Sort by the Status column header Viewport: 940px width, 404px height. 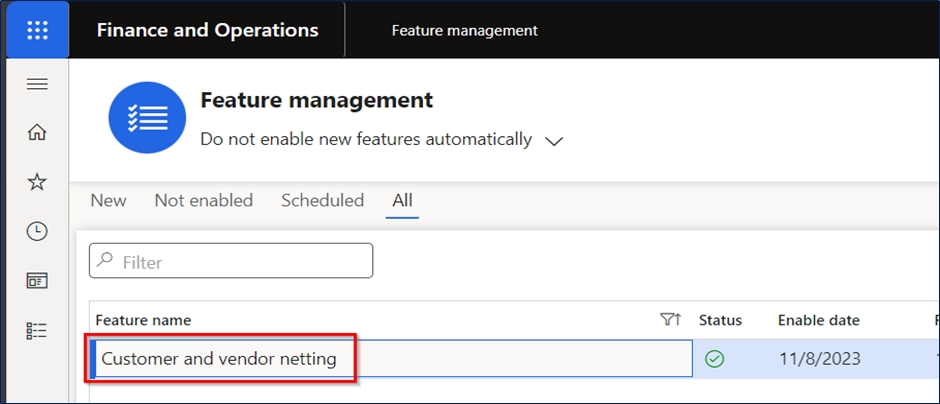720,321
